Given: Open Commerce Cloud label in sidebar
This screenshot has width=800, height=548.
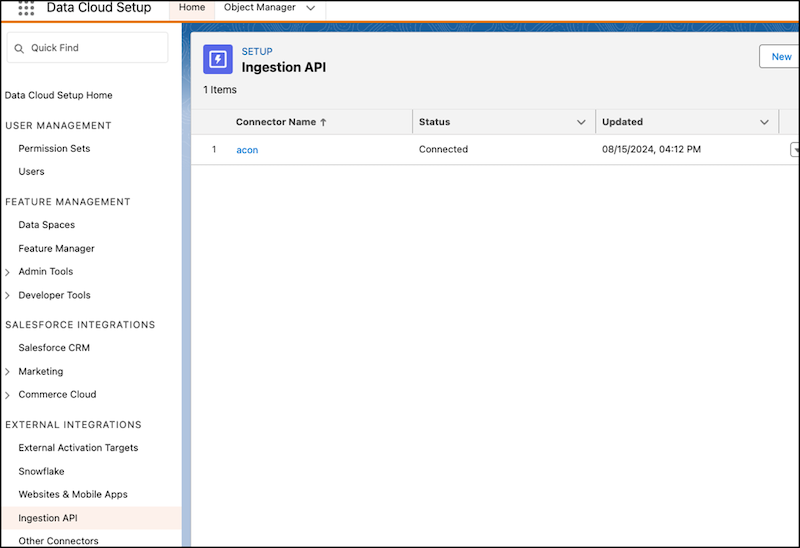Looking at the screenshot, I should tap(57, 394).
